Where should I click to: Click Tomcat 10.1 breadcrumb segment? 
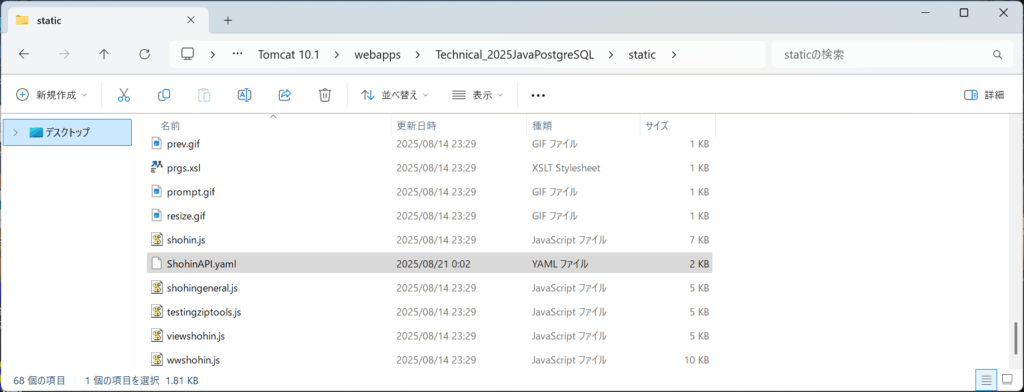[x=288, y=54]
